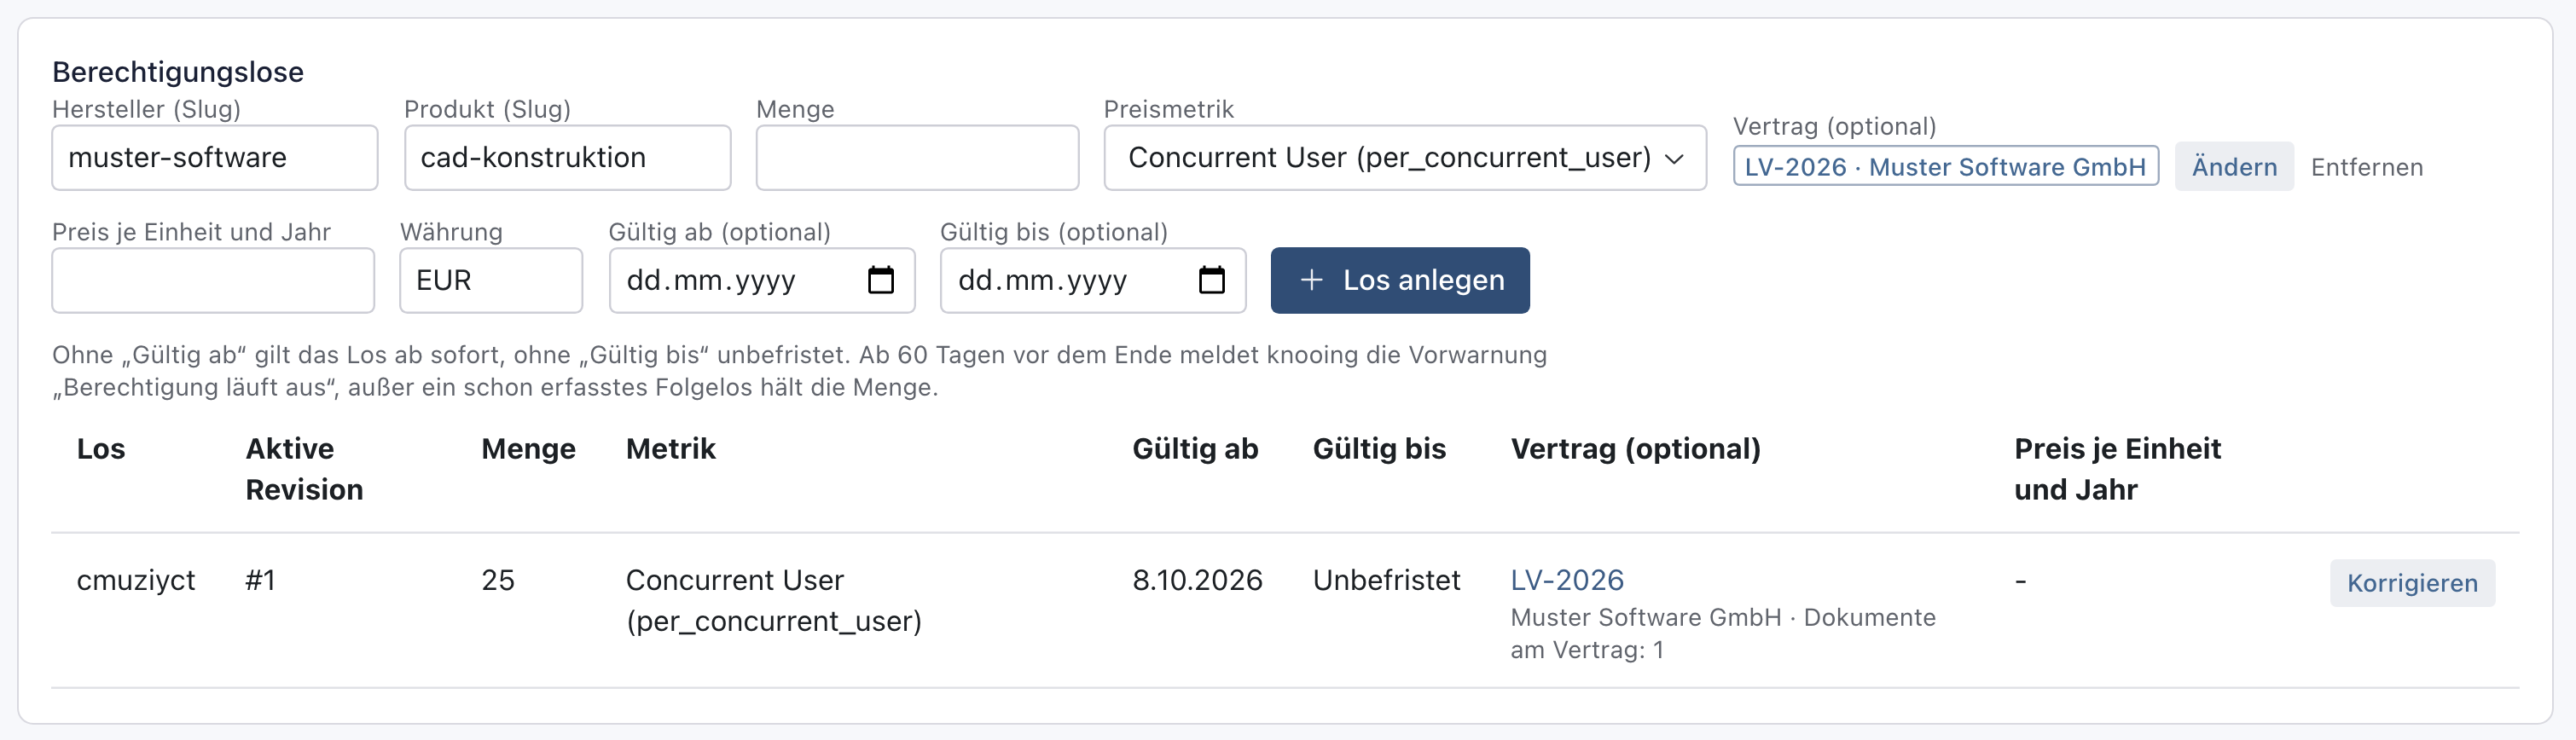
Task: Click the Concurrent User (per_concurrent_user) metric cell
Action: click(x=773, y=600)
